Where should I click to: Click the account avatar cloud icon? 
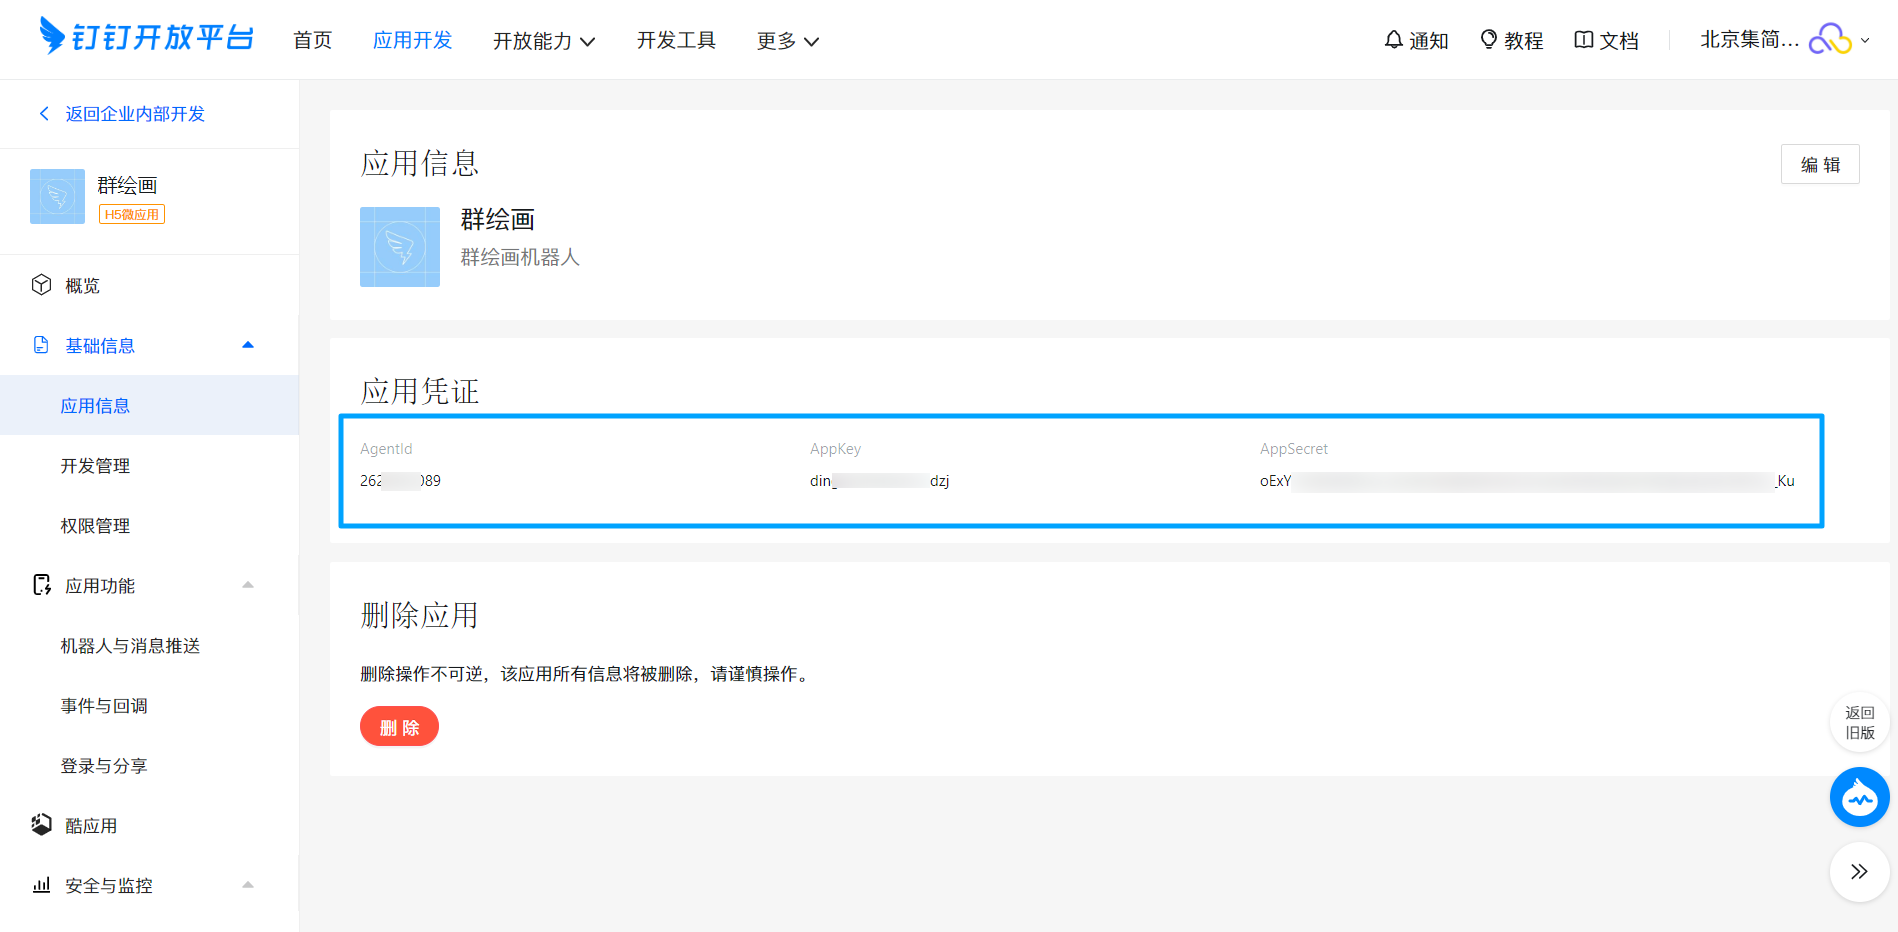tap(1831, 40)
